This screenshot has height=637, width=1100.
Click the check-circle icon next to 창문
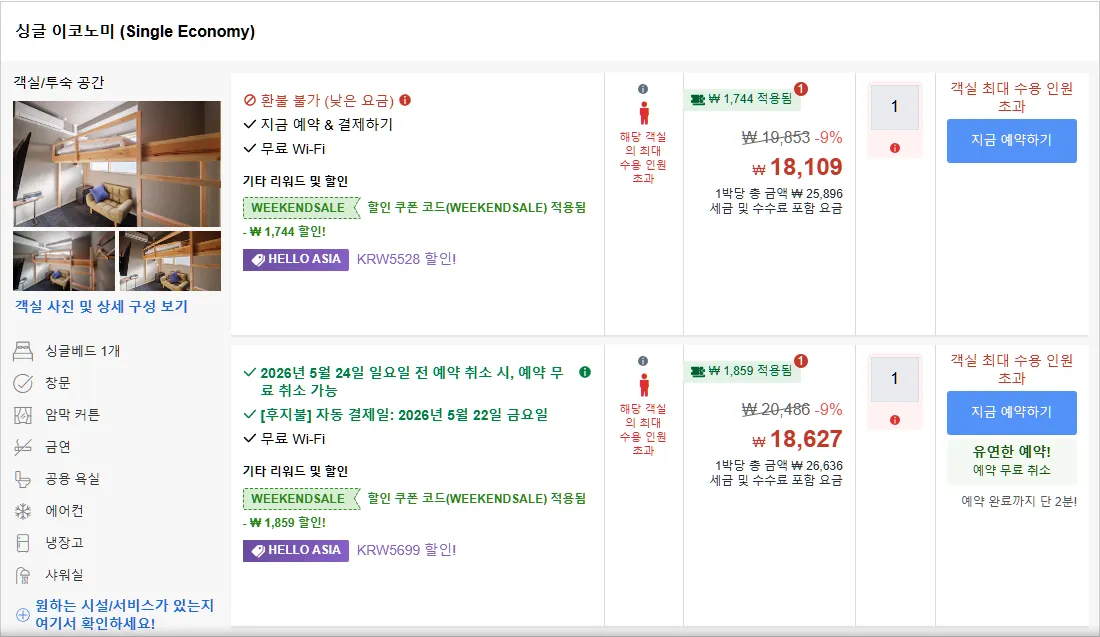click(x=23, y=383)
